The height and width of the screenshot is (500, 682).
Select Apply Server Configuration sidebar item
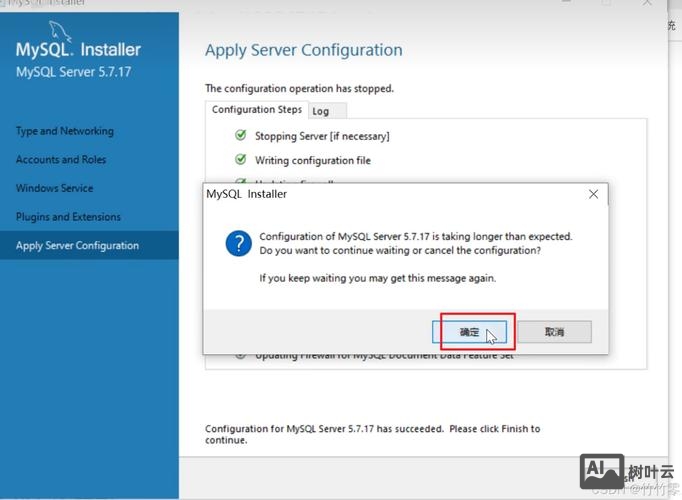(78, 246)
